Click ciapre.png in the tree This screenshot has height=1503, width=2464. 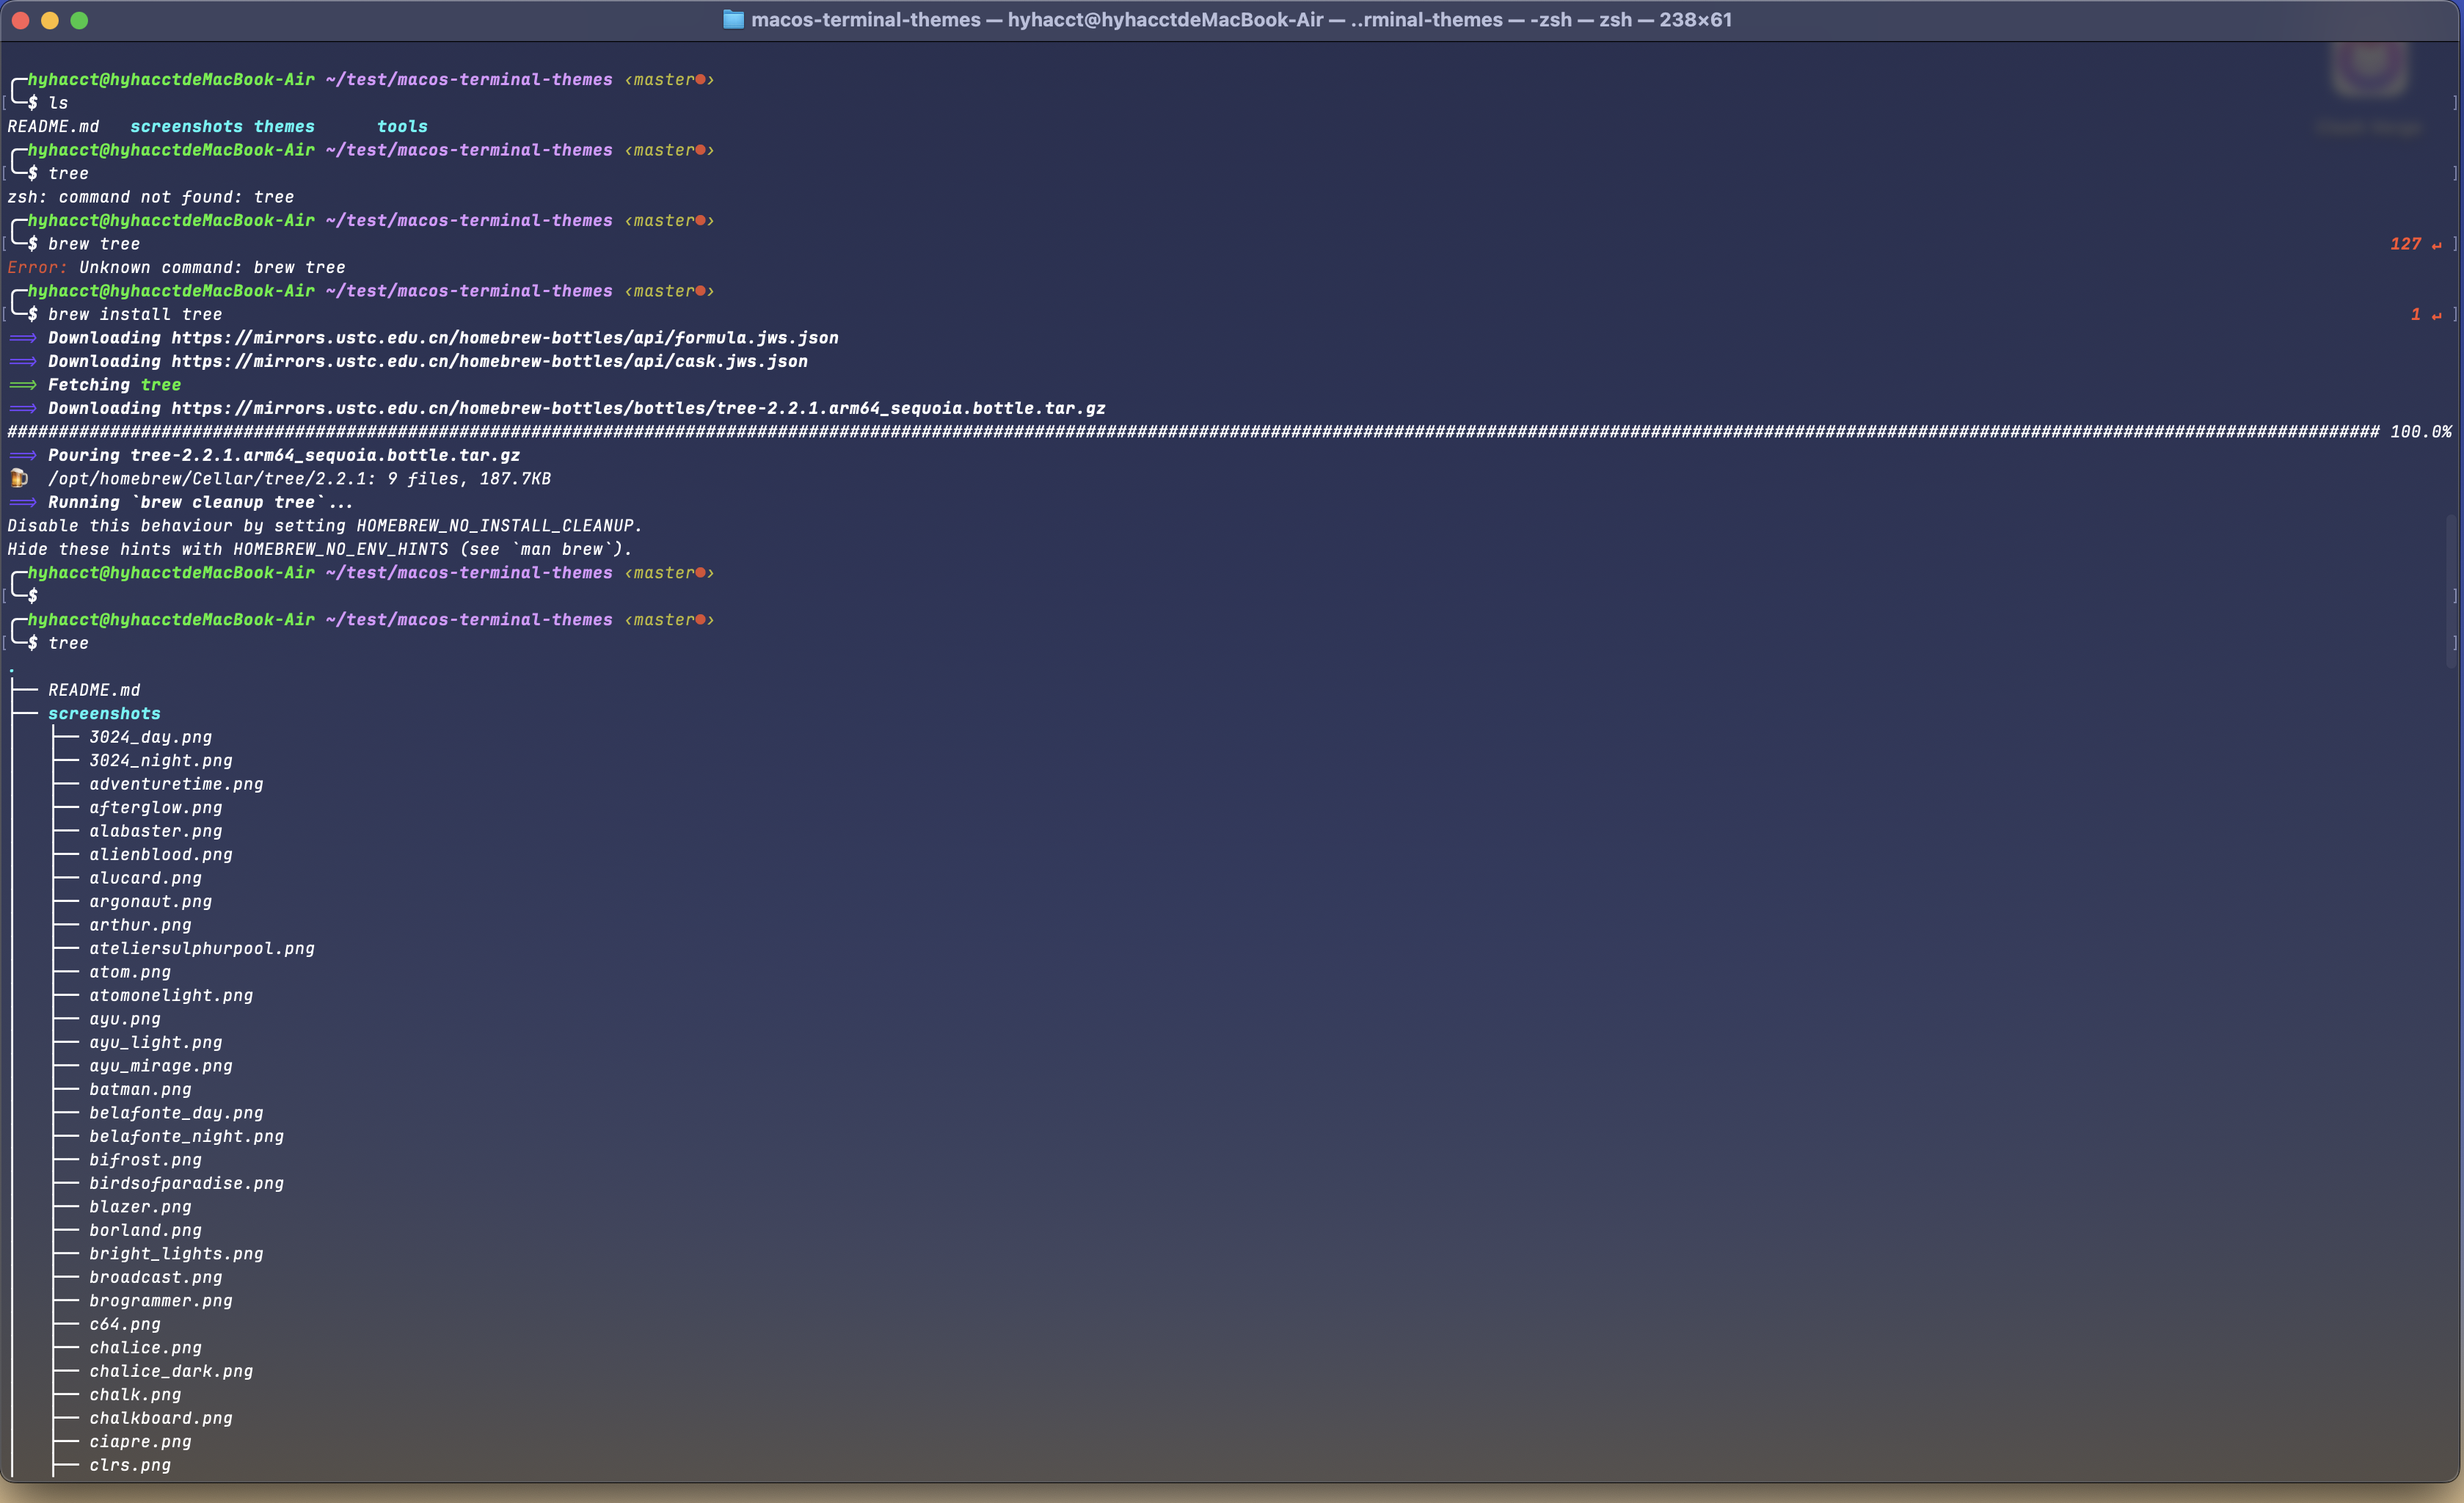(x=141, y=1442)
